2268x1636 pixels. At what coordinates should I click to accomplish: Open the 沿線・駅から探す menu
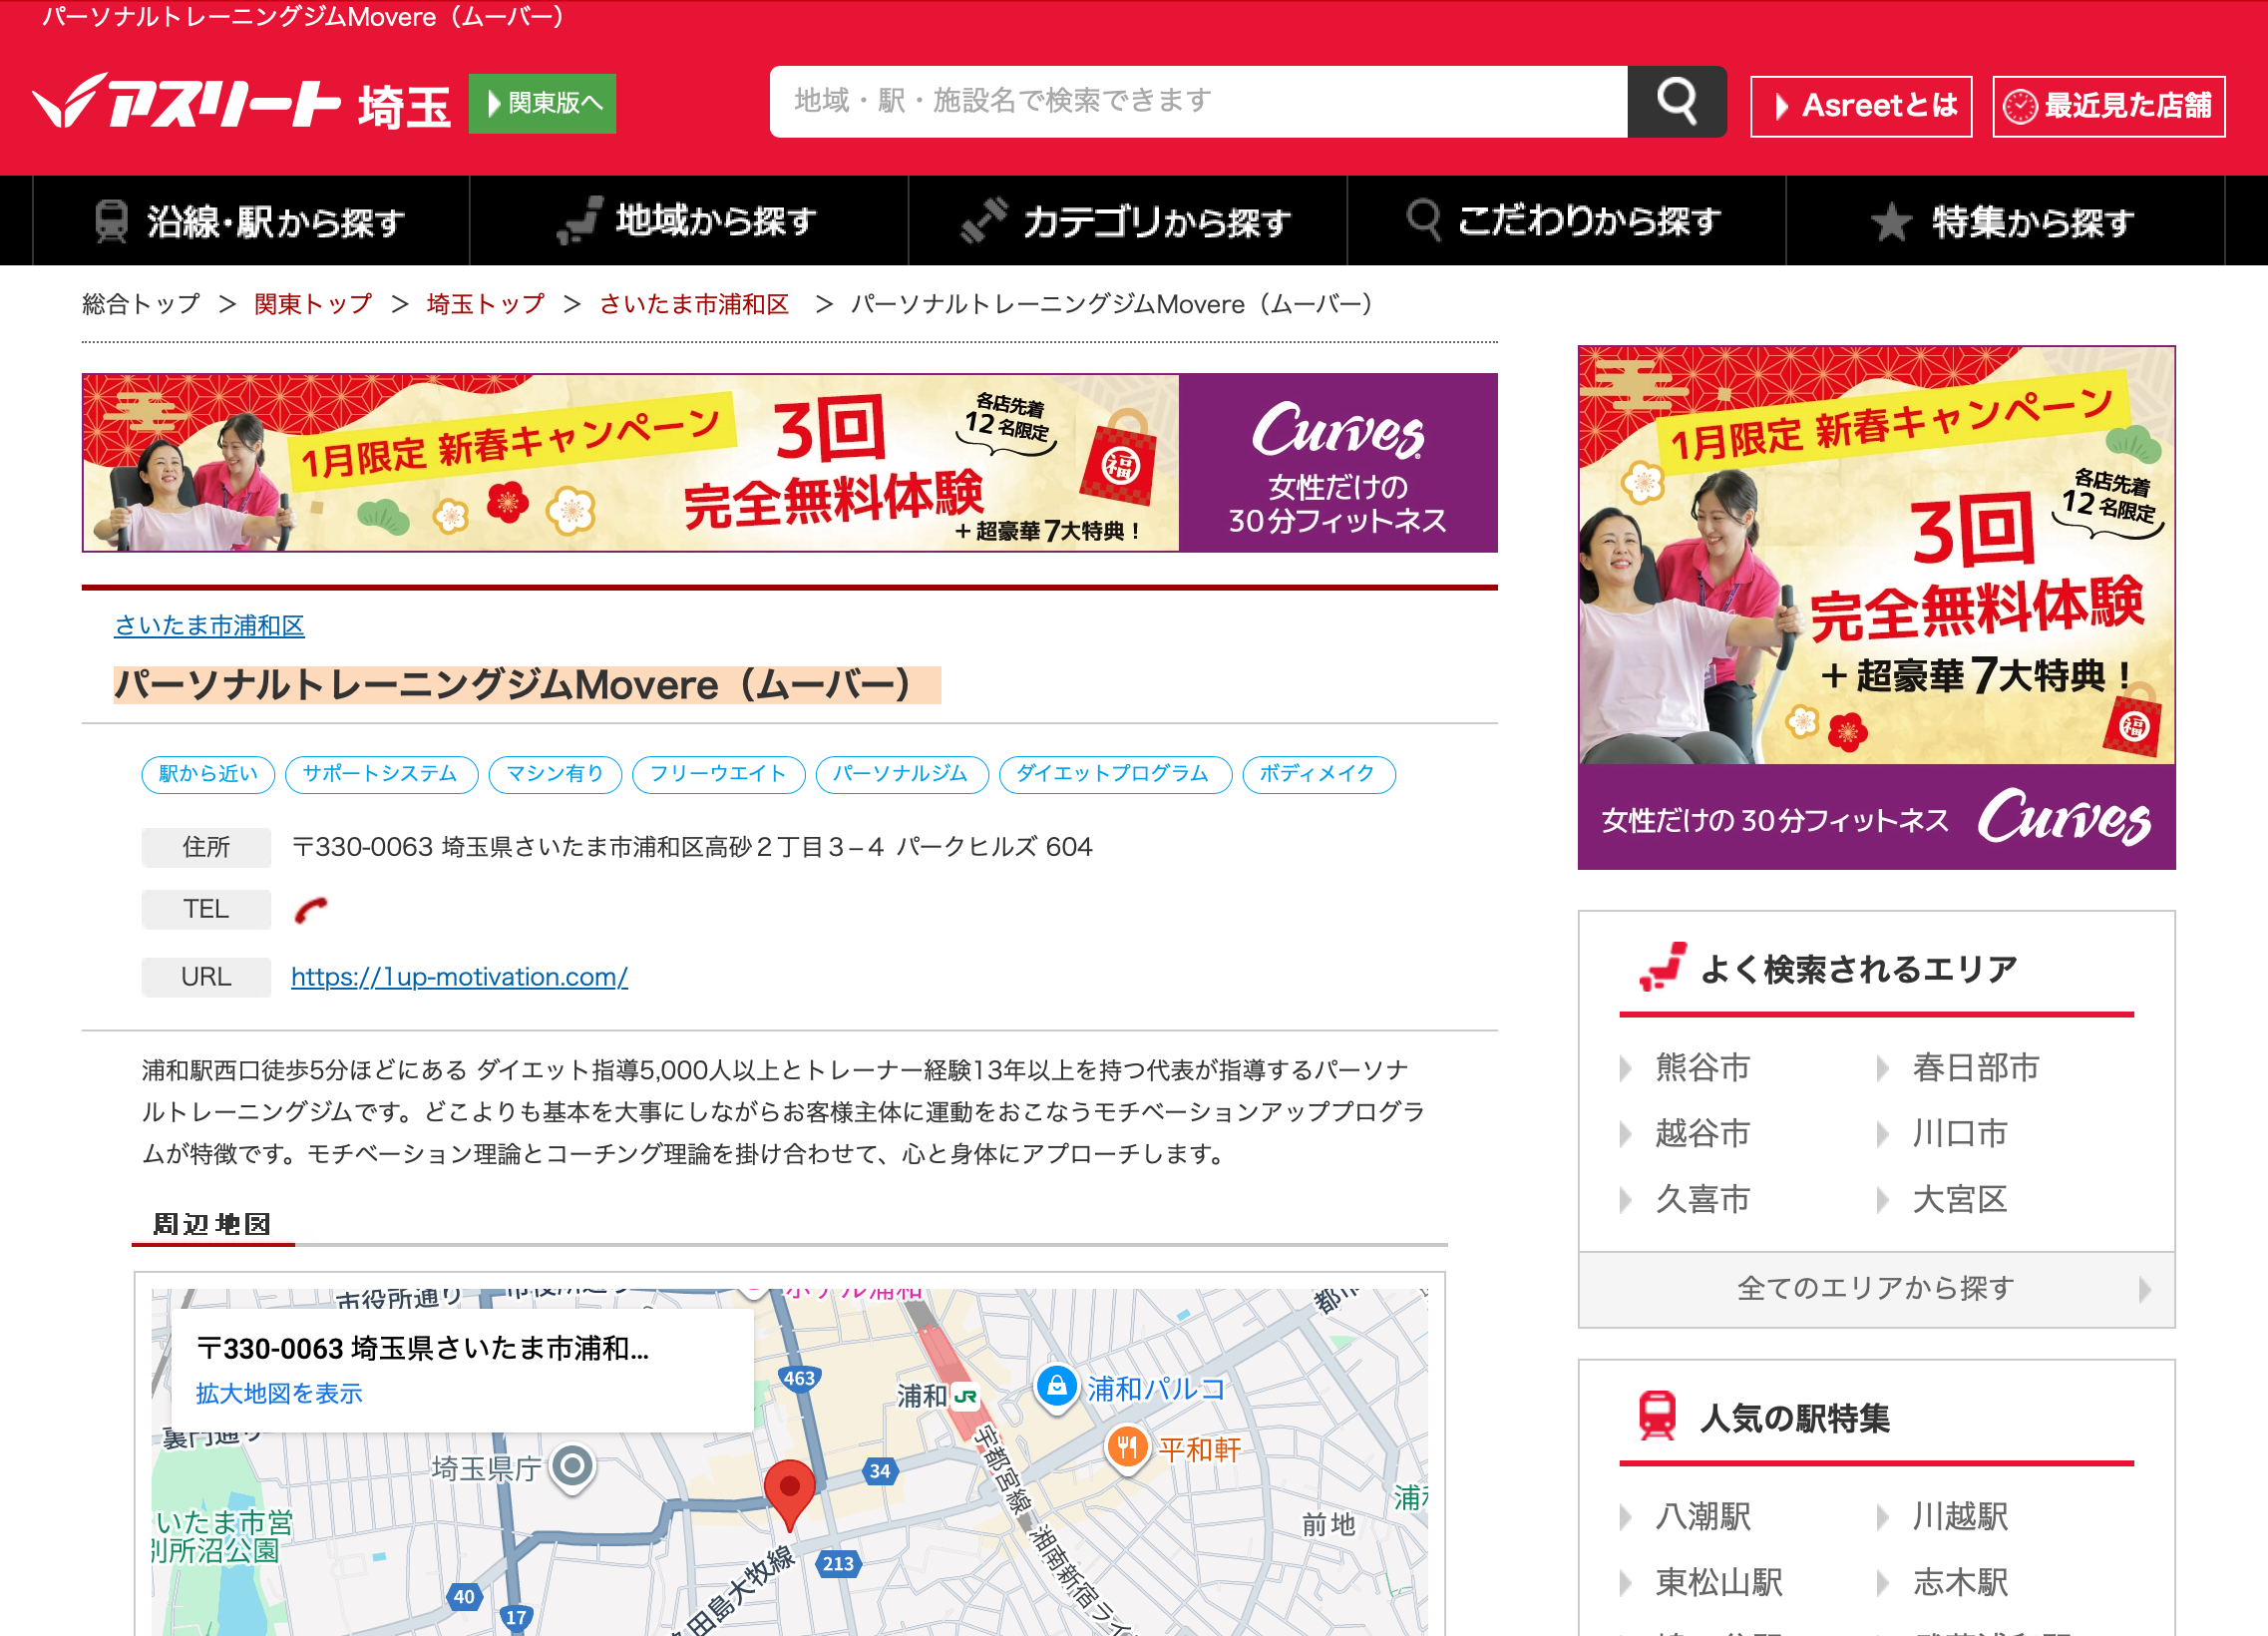coord(251,221)
